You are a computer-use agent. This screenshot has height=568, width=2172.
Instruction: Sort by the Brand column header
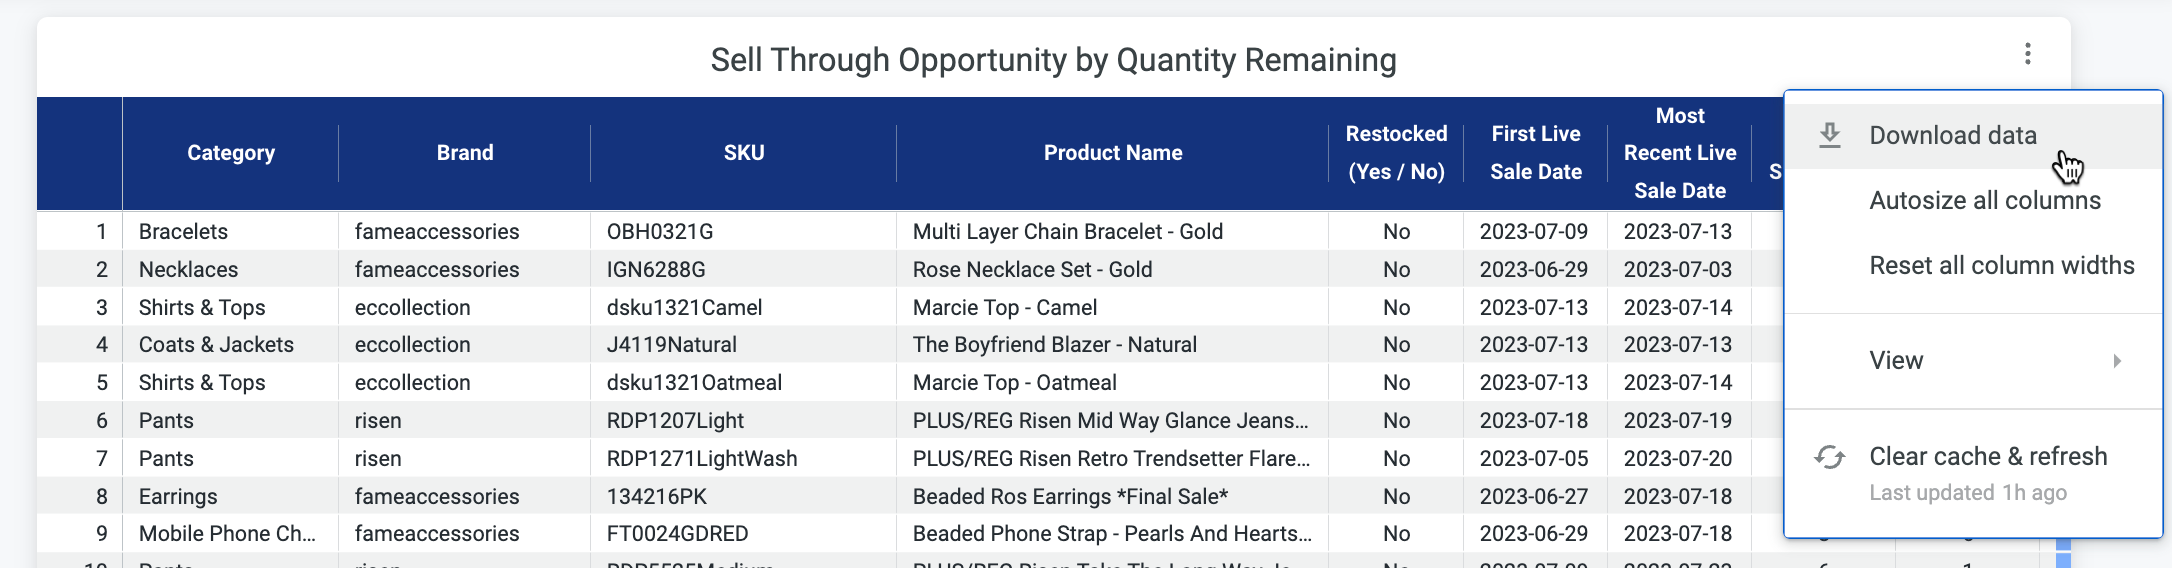[x=465, y=153]
